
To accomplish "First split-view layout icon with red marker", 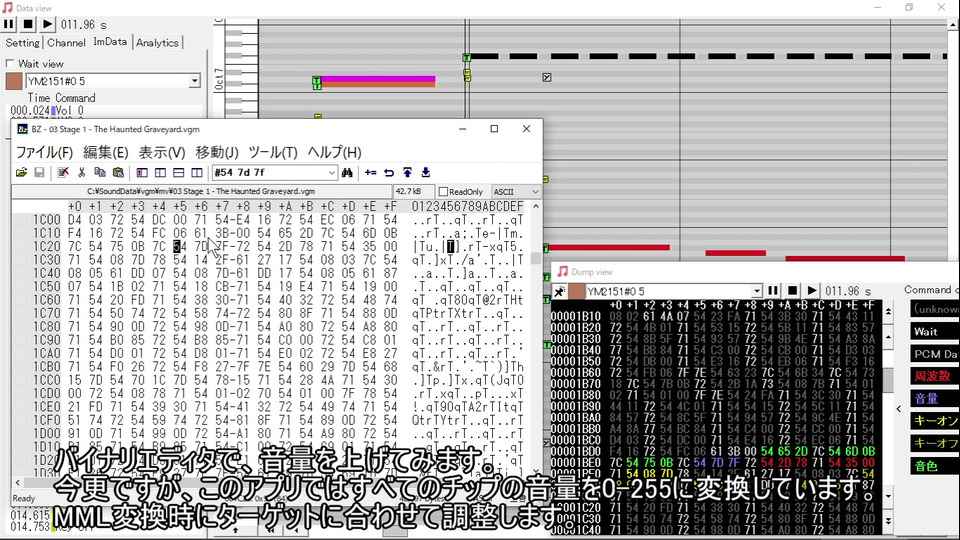I will point(142,173).
